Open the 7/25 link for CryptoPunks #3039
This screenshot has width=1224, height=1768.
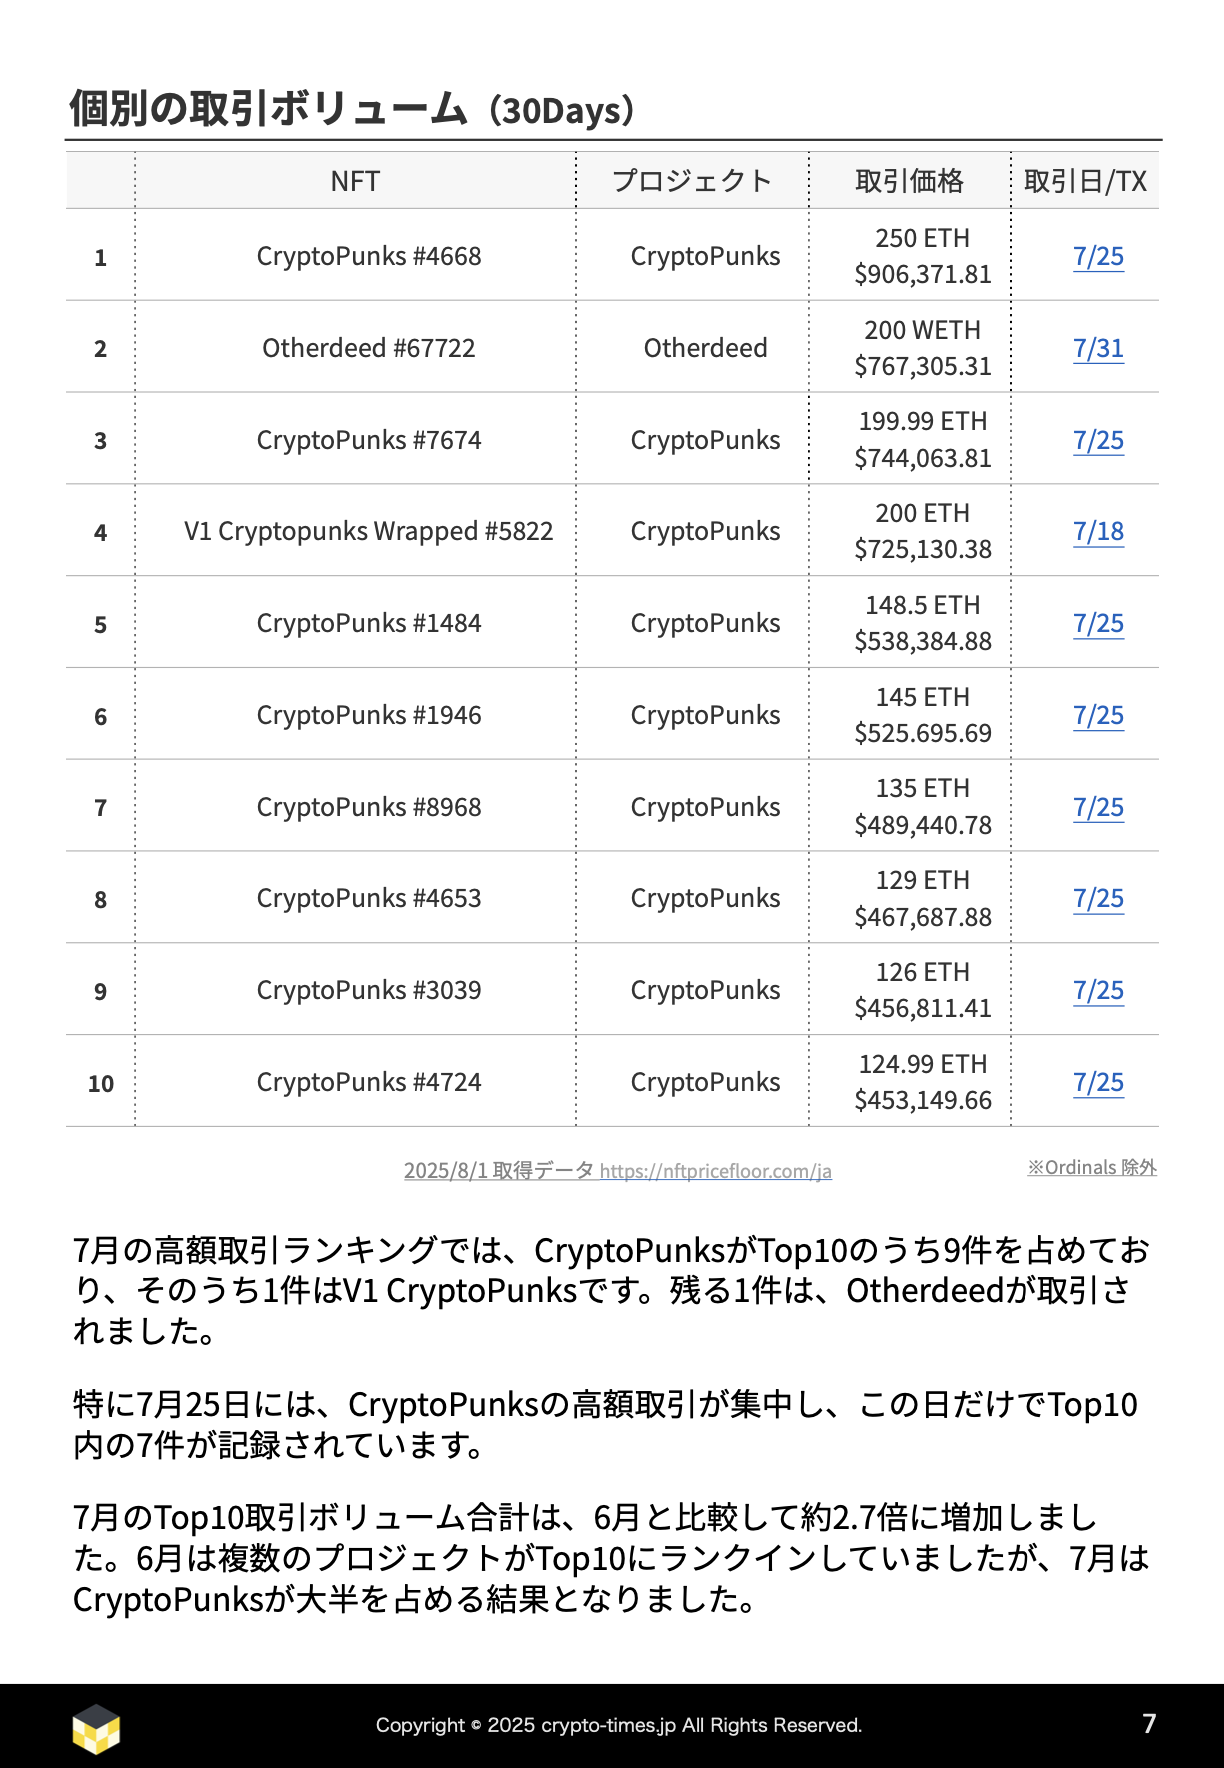[x=1098, y=991]
